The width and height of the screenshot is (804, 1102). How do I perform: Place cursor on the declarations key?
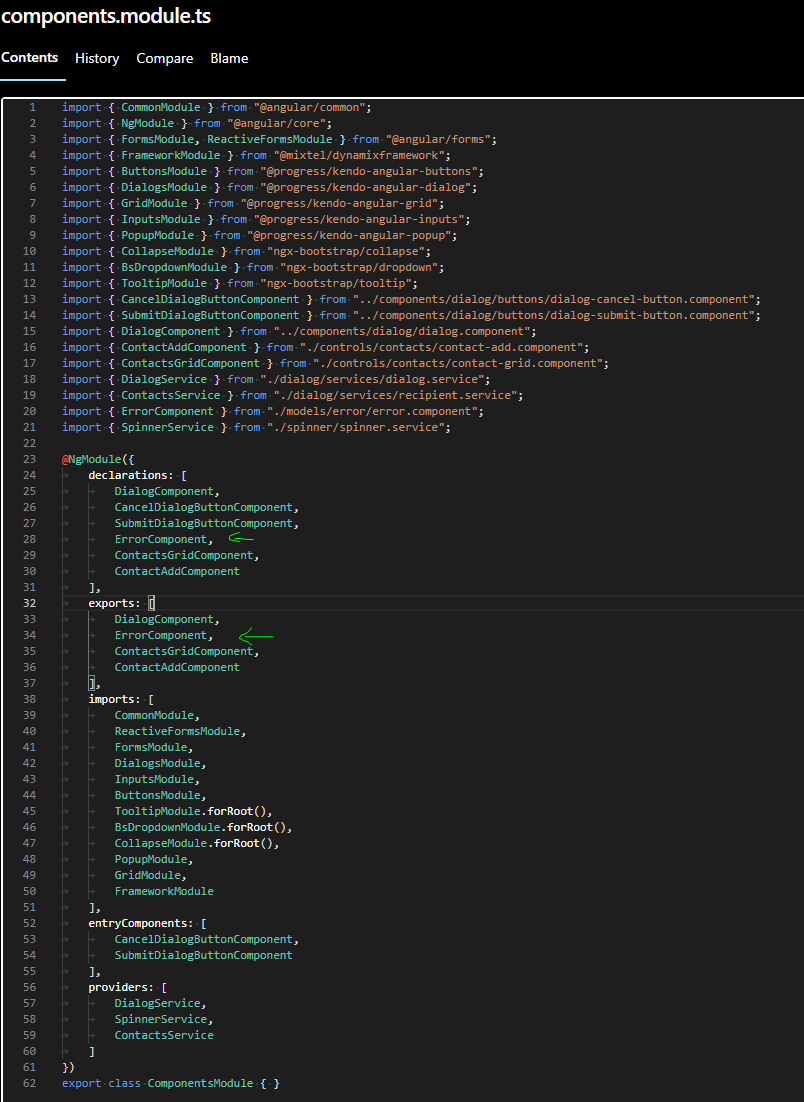pyautogui.click(x=128, y=475)
